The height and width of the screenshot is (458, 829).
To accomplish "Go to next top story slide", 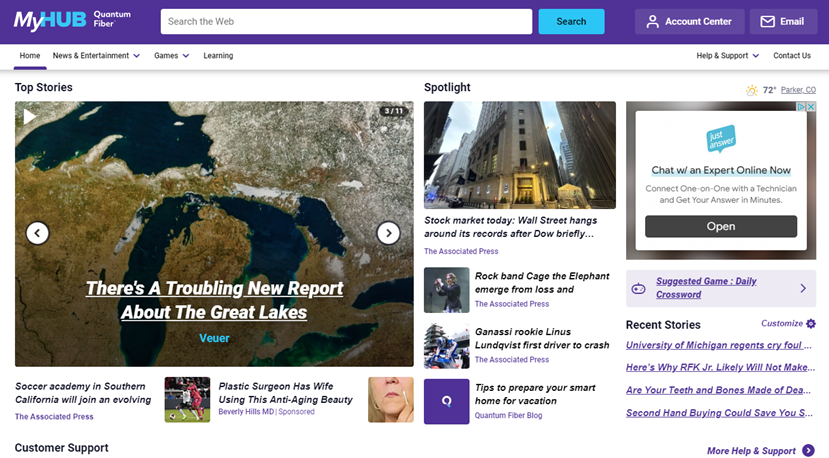I will (388, 233).
